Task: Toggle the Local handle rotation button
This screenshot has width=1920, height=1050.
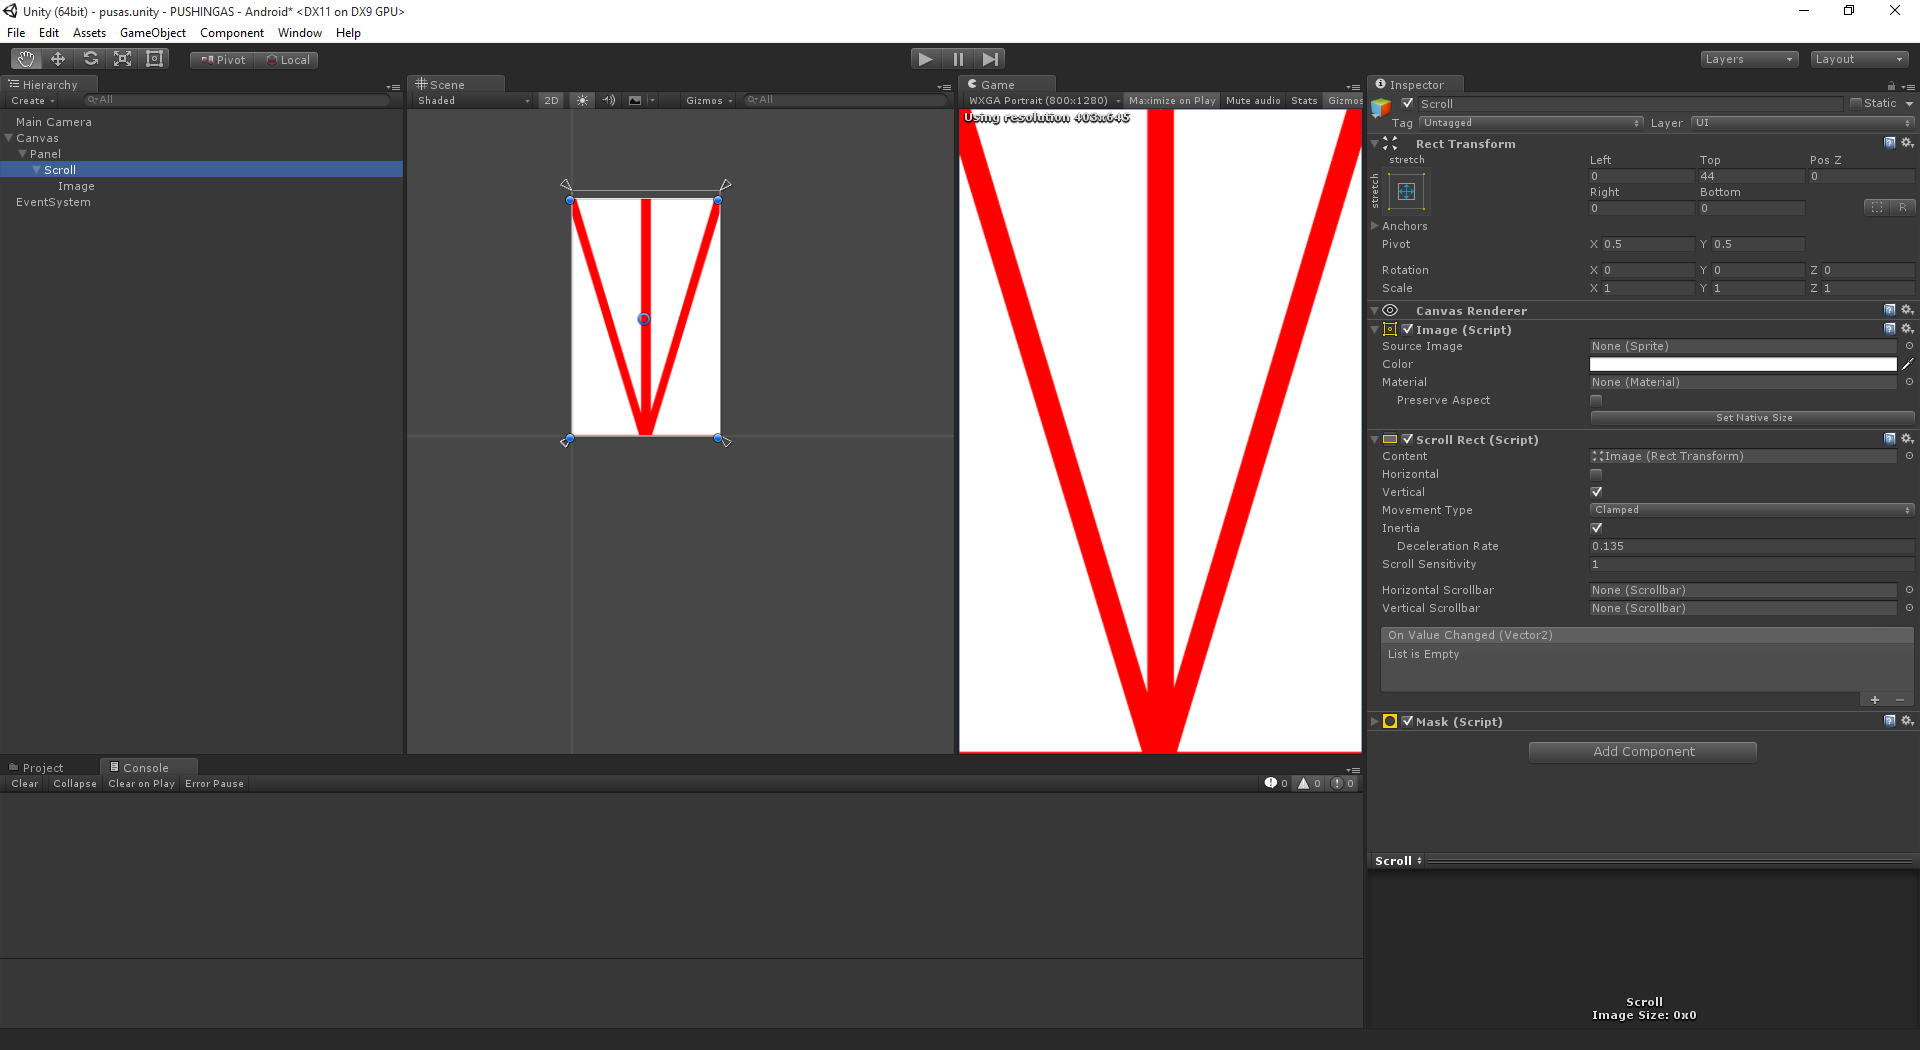Action: [x=288, y=60]
